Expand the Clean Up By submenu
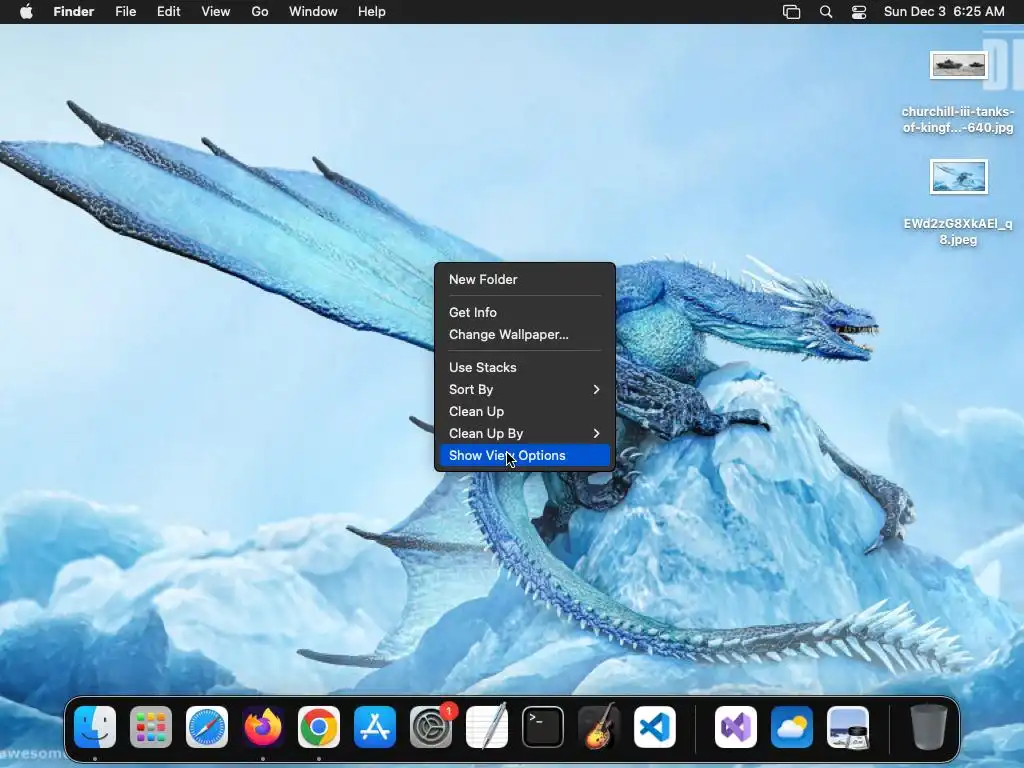Screen dimensions: 1024x768 pyautogui.click(x=525, y=434)
